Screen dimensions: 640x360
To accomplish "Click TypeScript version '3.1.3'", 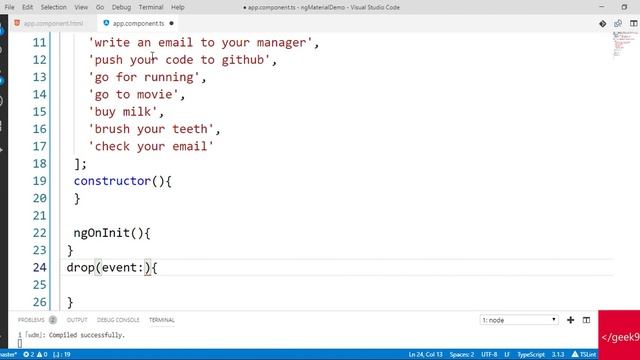I will 558,354.
